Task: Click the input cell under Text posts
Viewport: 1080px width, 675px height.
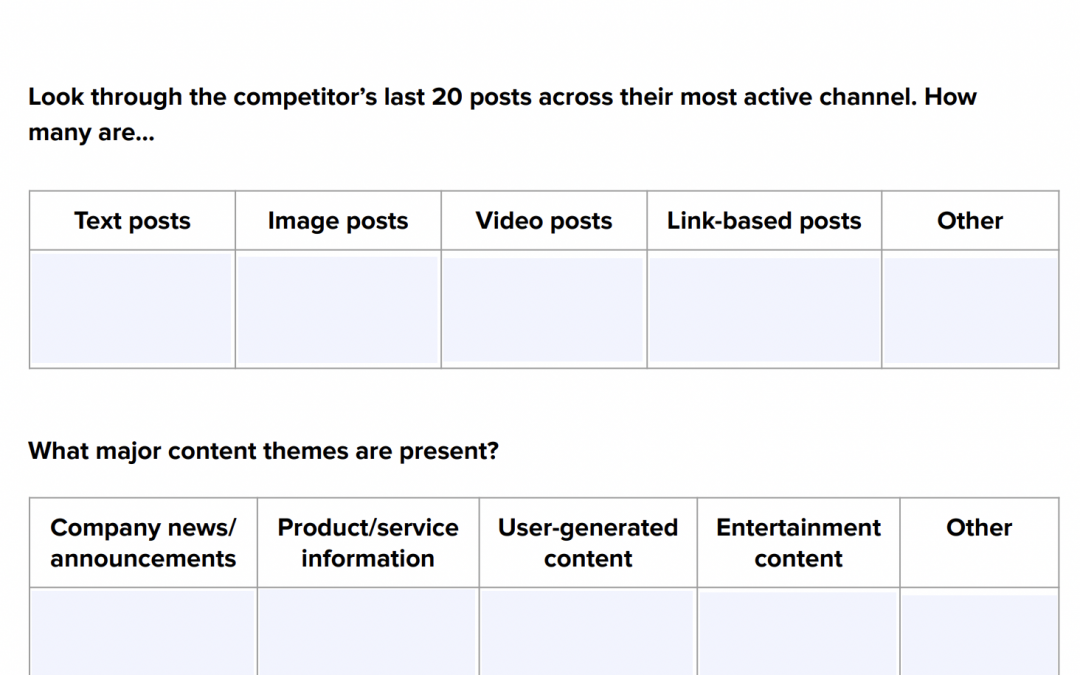Action: point(132,308)
